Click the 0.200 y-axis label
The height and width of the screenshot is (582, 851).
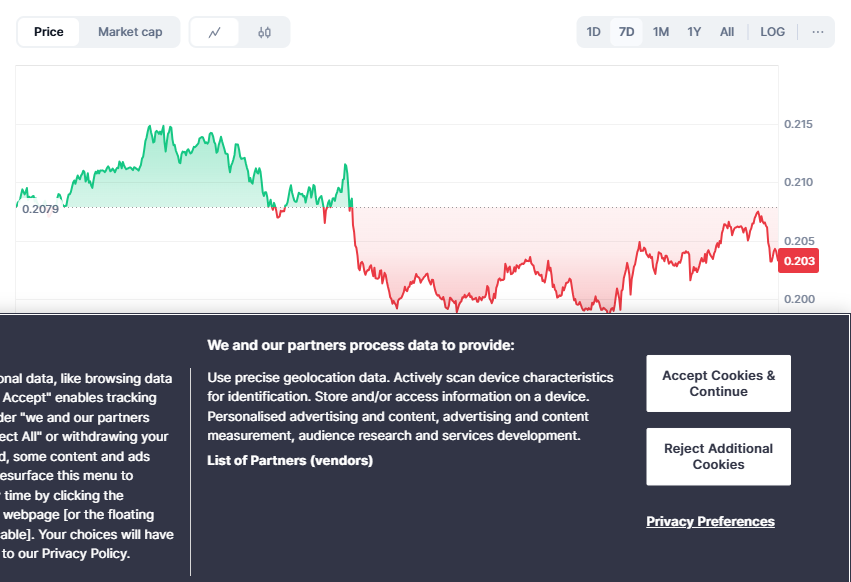click(x=798, y=299)
